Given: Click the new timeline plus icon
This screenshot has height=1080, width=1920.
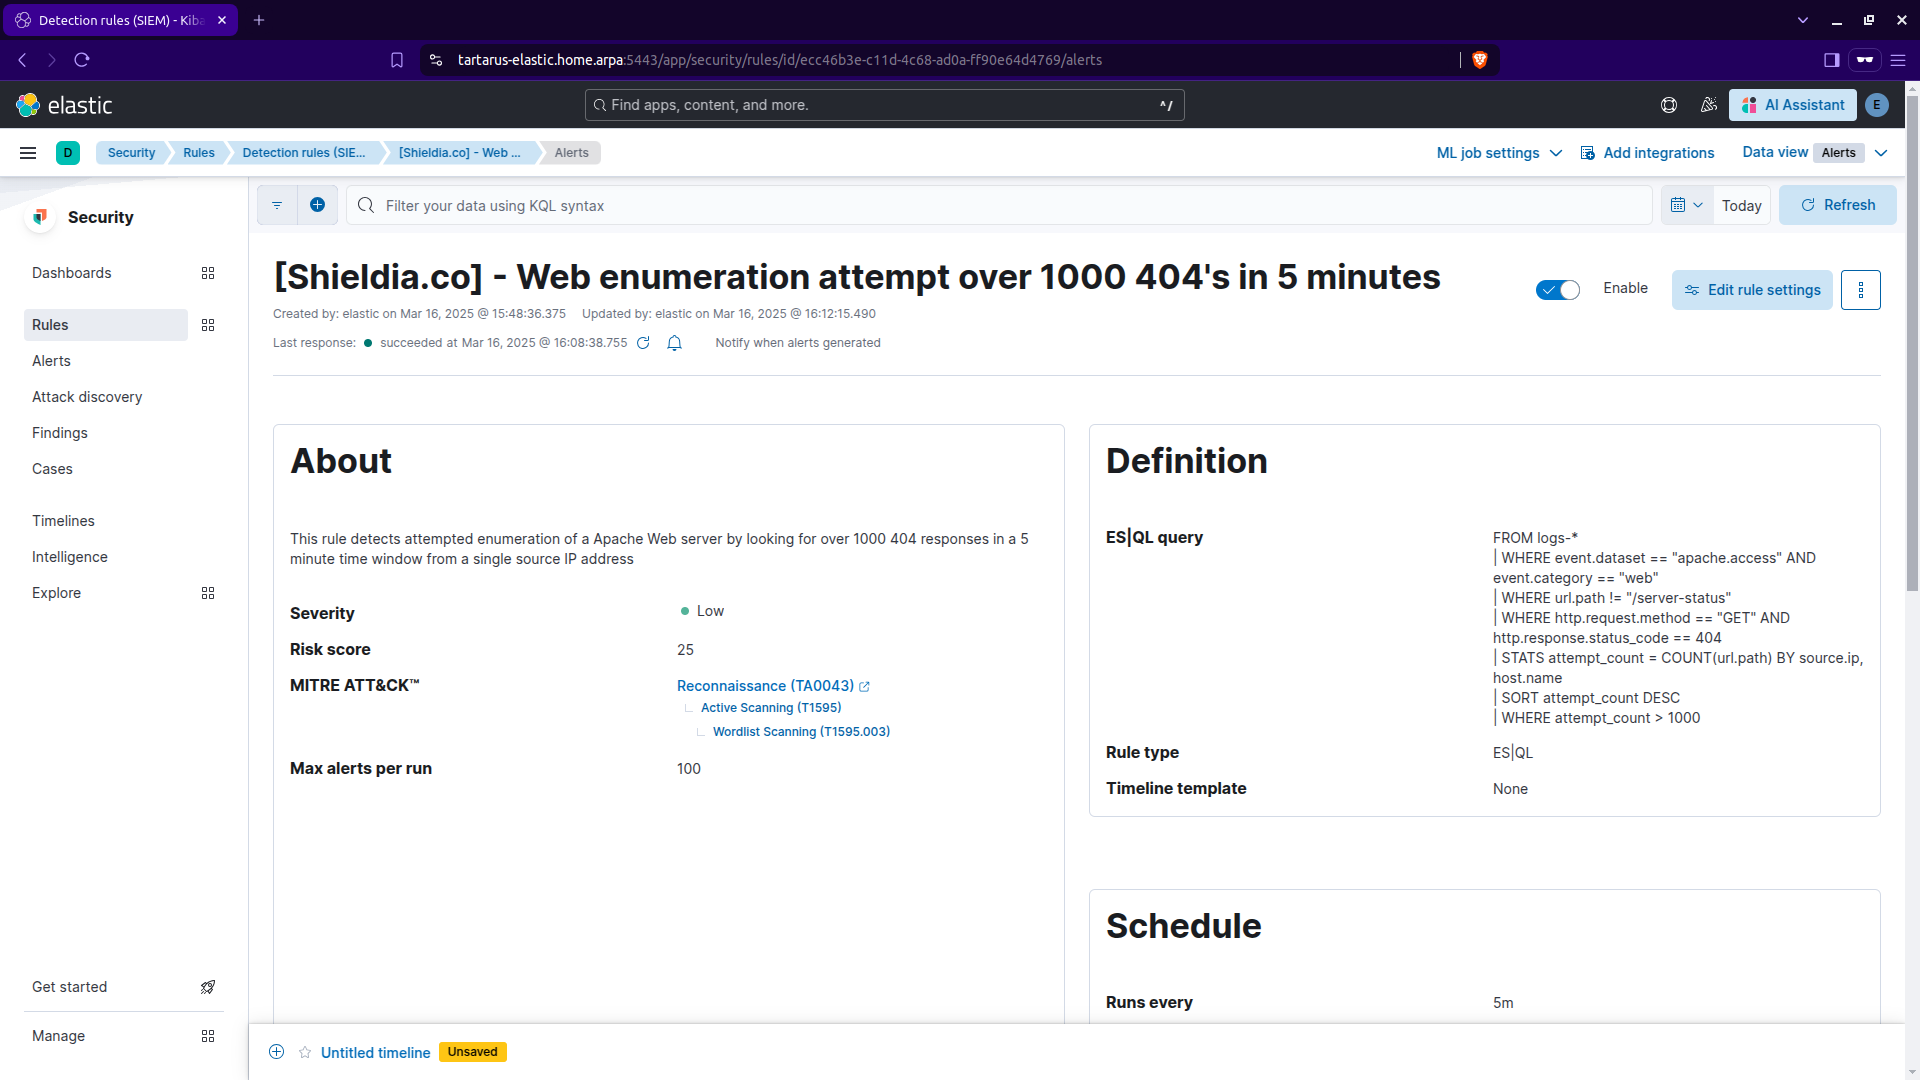Looking at the screenshot, I should (x=277, y=1052).
